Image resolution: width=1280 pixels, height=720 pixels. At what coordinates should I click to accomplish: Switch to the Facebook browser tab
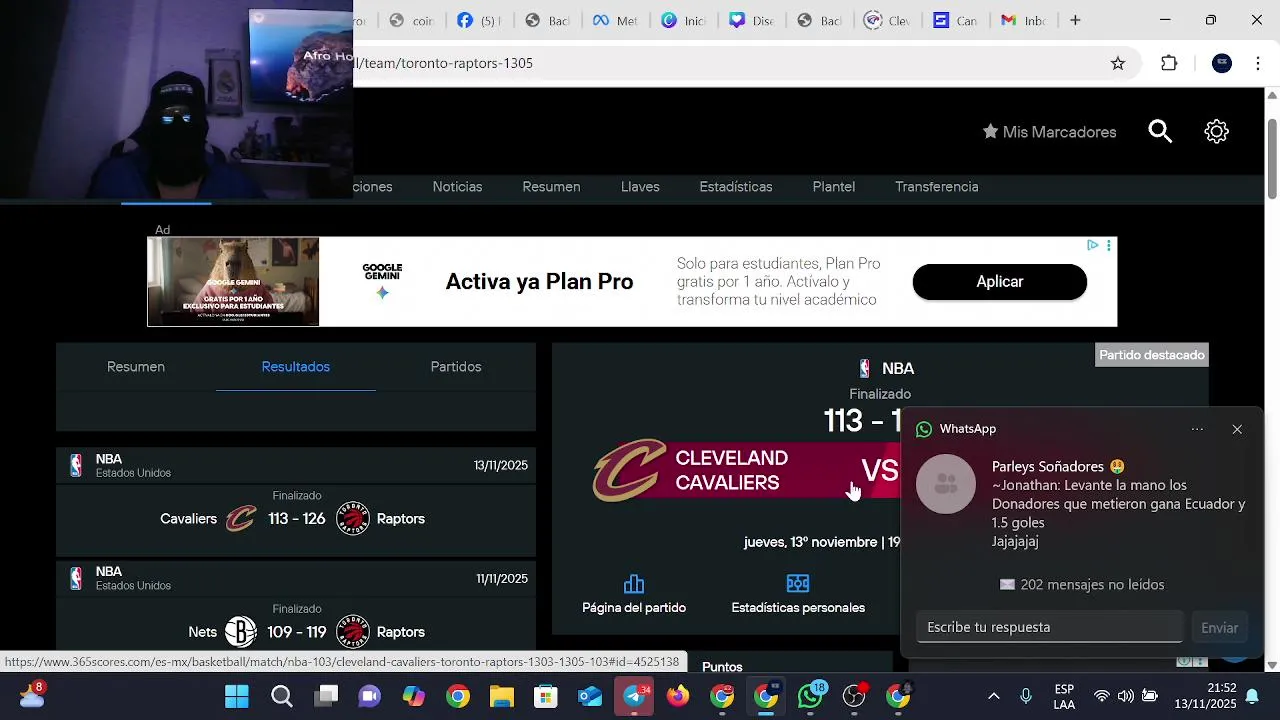[477, 20]
